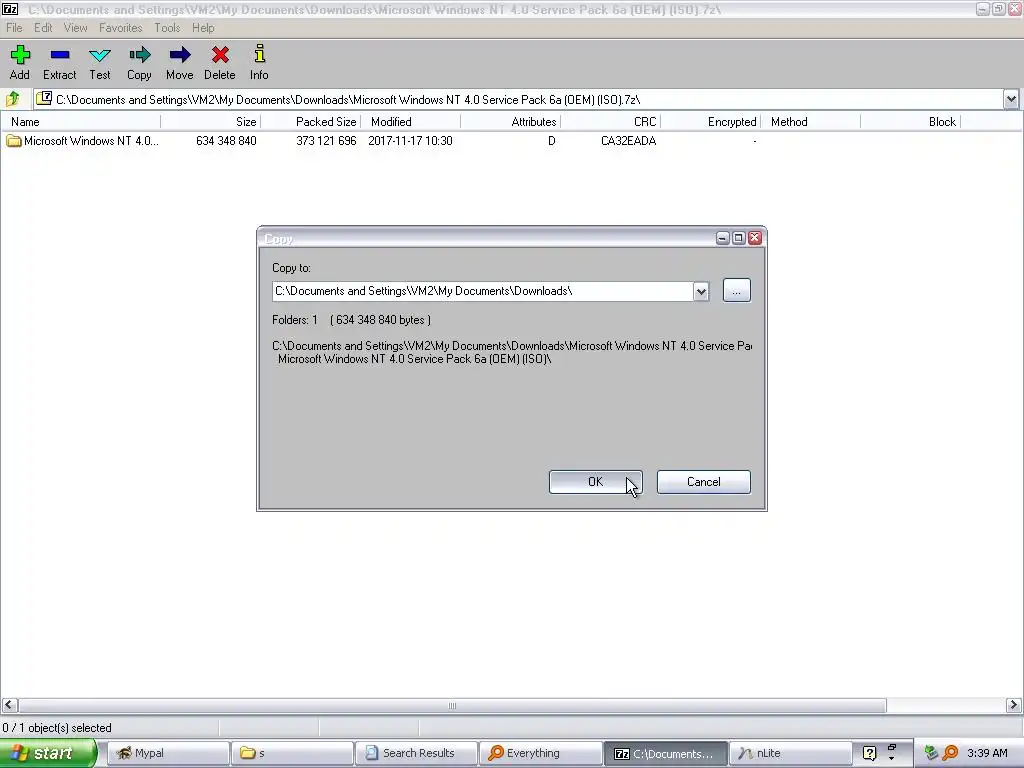
Task: Minimize the Copy dialog
Action: pyautogui.click(x=722, y=238)
